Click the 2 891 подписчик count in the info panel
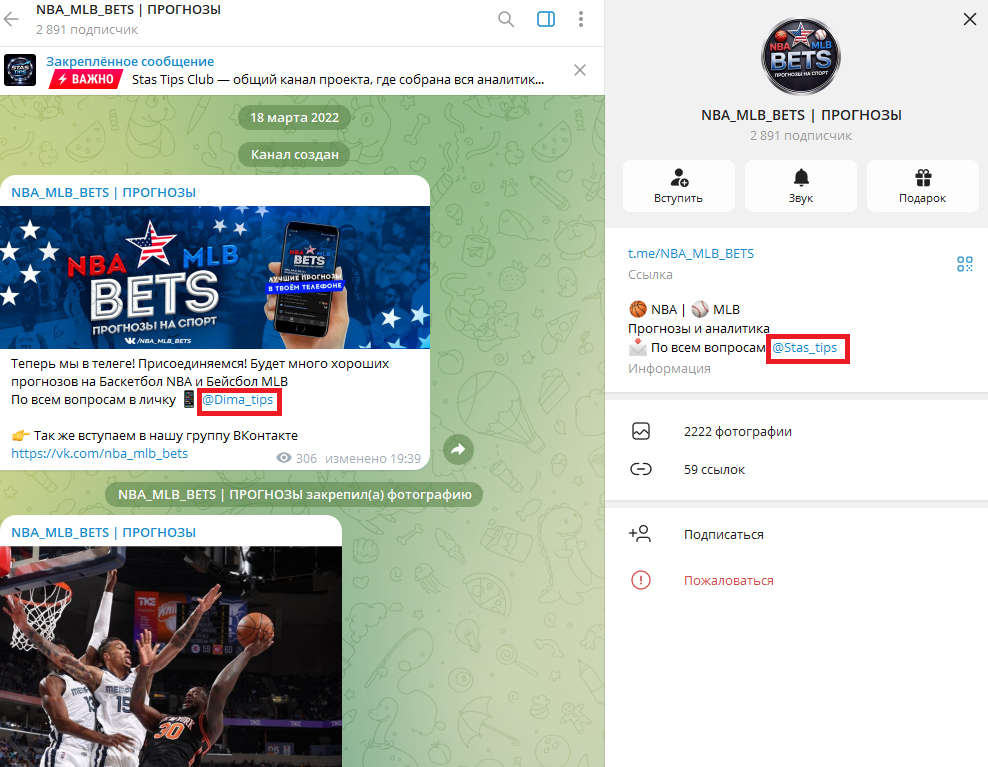The width and height of the screenshot is (988, 767). pos(801,136)
